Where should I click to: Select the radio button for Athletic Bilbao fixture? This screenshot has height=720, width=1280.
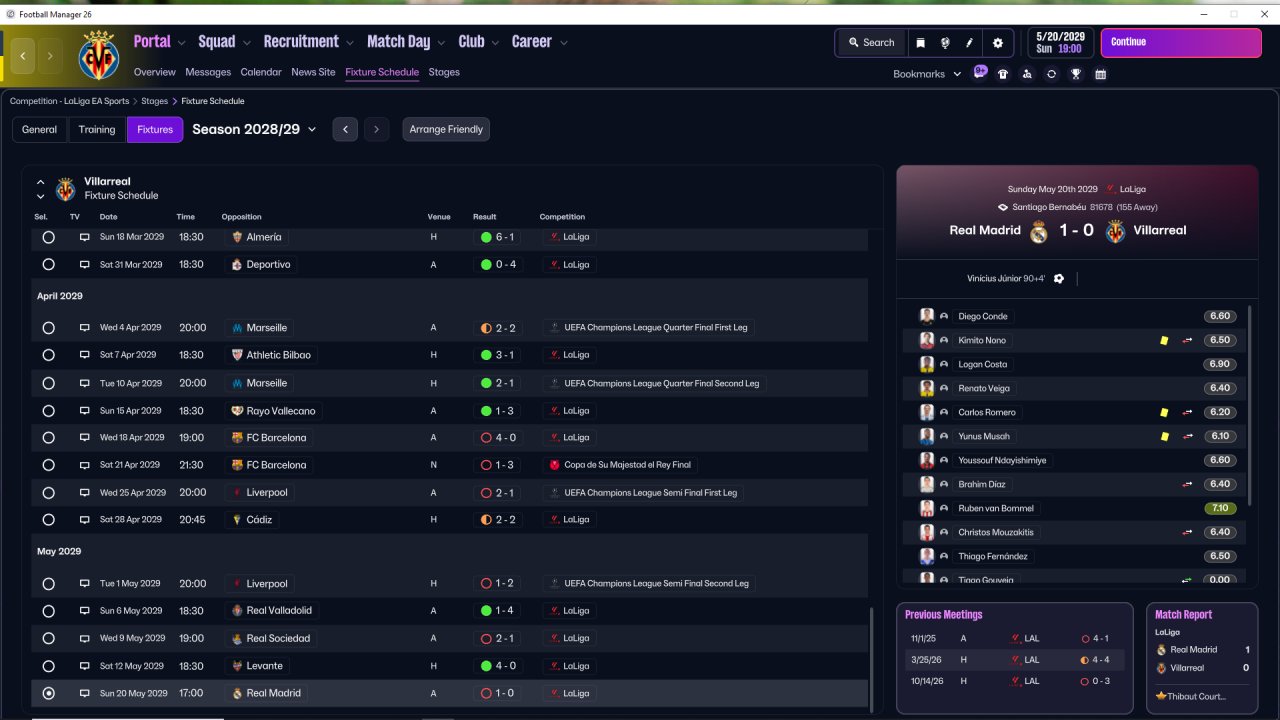point(48,355)
